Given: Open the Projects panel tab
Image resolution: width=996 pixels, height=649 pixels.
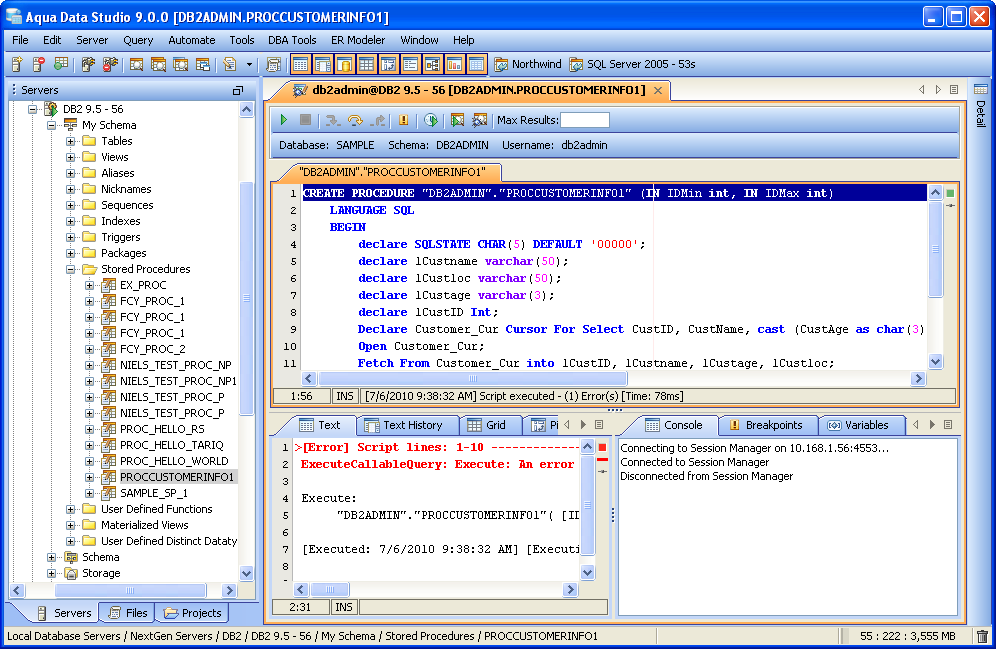Looking at the screenshot, I should coord(193,613).
